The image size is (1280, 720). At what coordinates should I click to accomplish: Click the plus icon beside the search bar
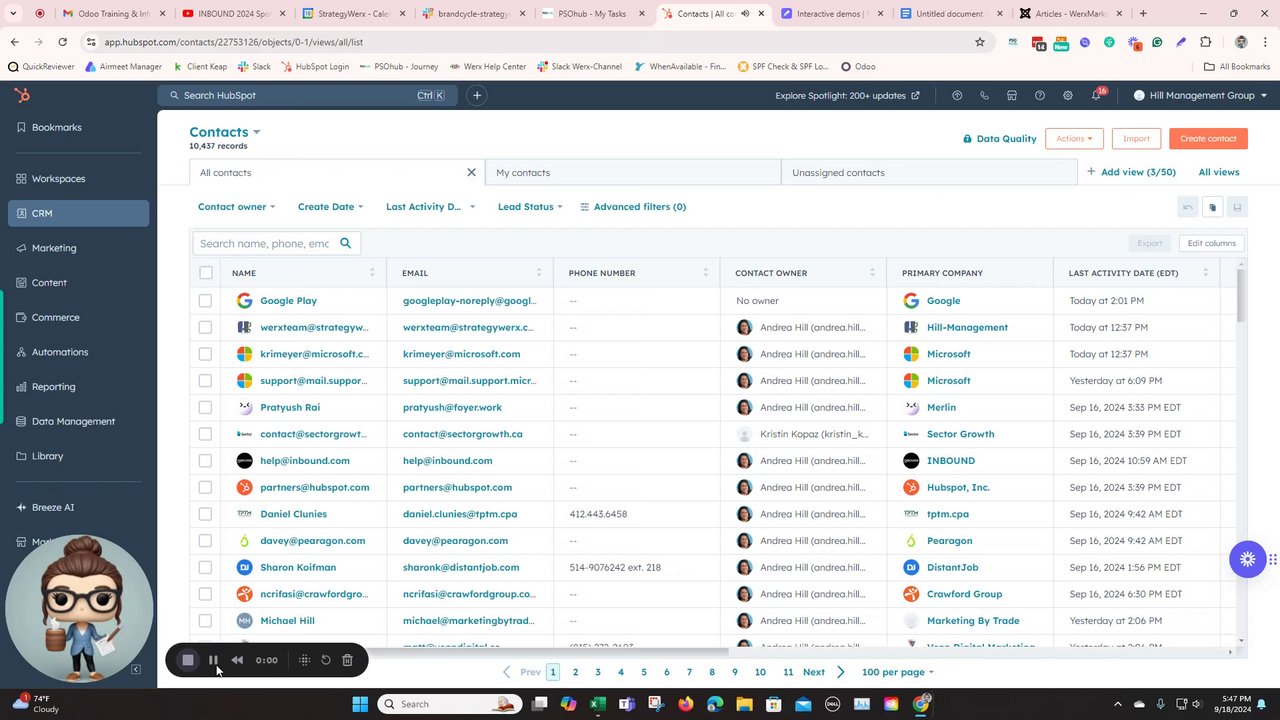coord(477,95)
